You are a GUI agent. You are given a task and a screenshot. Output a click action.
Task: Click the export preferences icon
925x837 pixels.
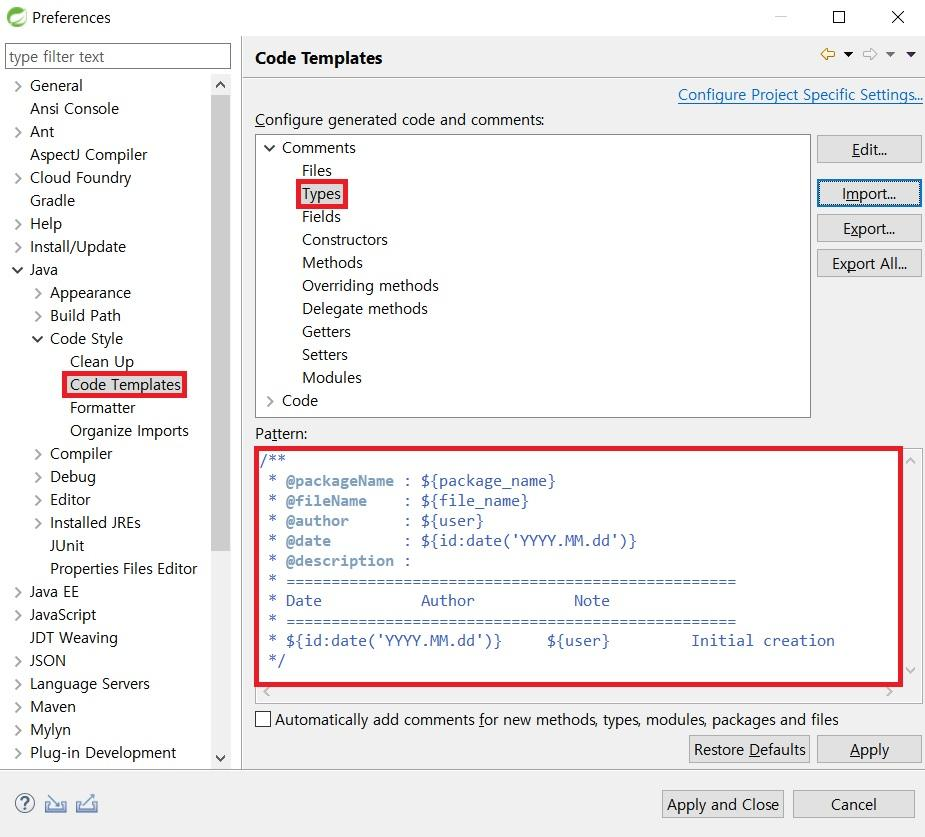87,803
